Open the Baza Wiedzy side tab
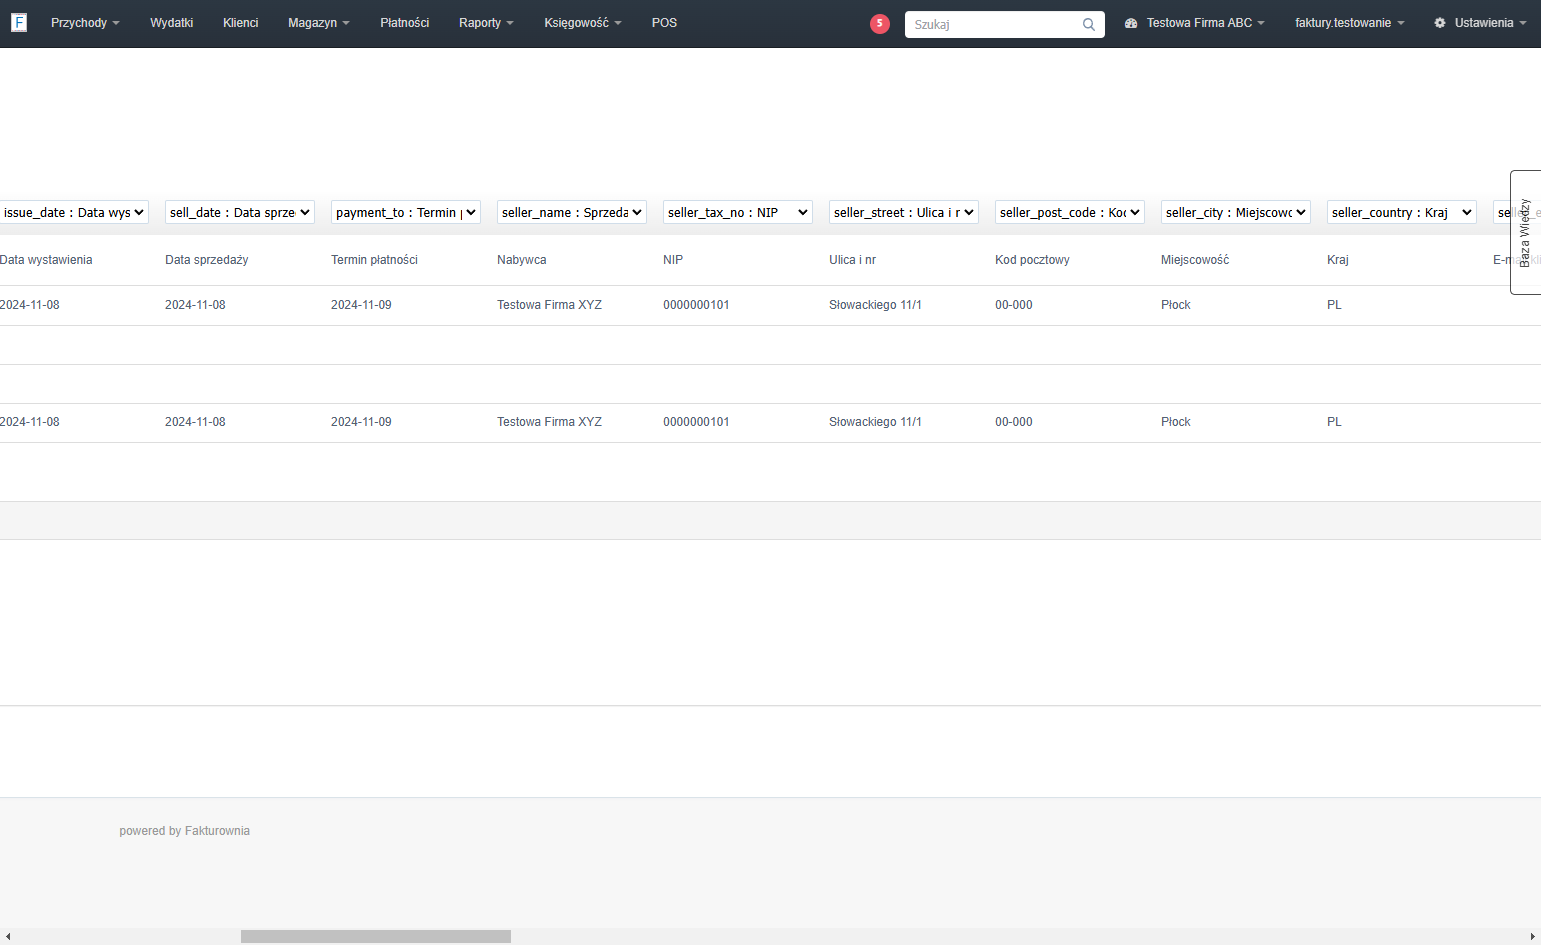This screenshot has height=945, width=1541. point(1525,232)
